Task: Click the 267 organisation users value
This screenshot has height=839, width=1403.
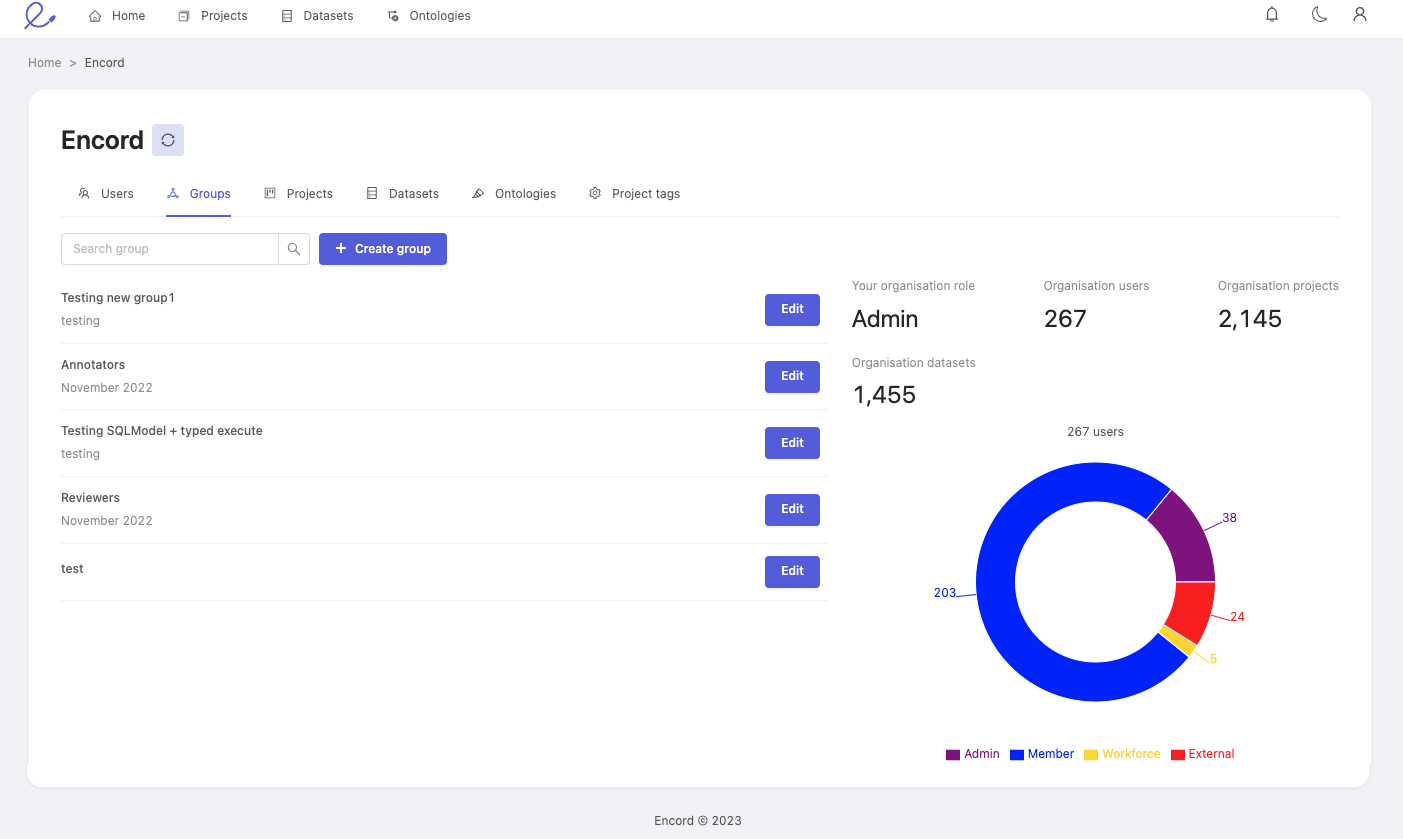Action: point(1065,319)
